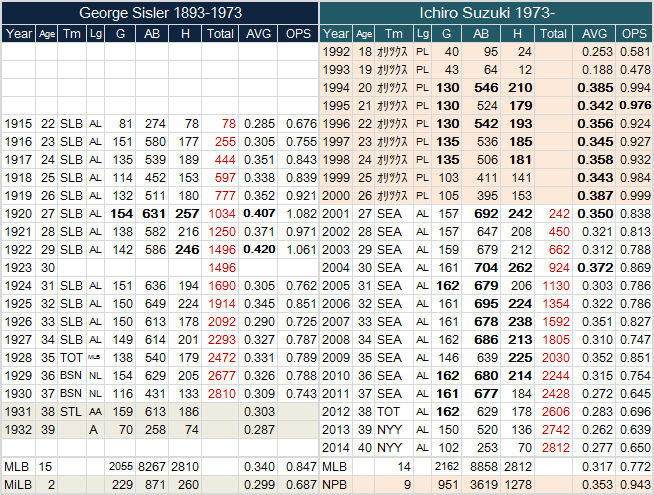
Task: Select Sisler's 1931 team cell STL
Action: pyautogui.click(x=72, y=412)
